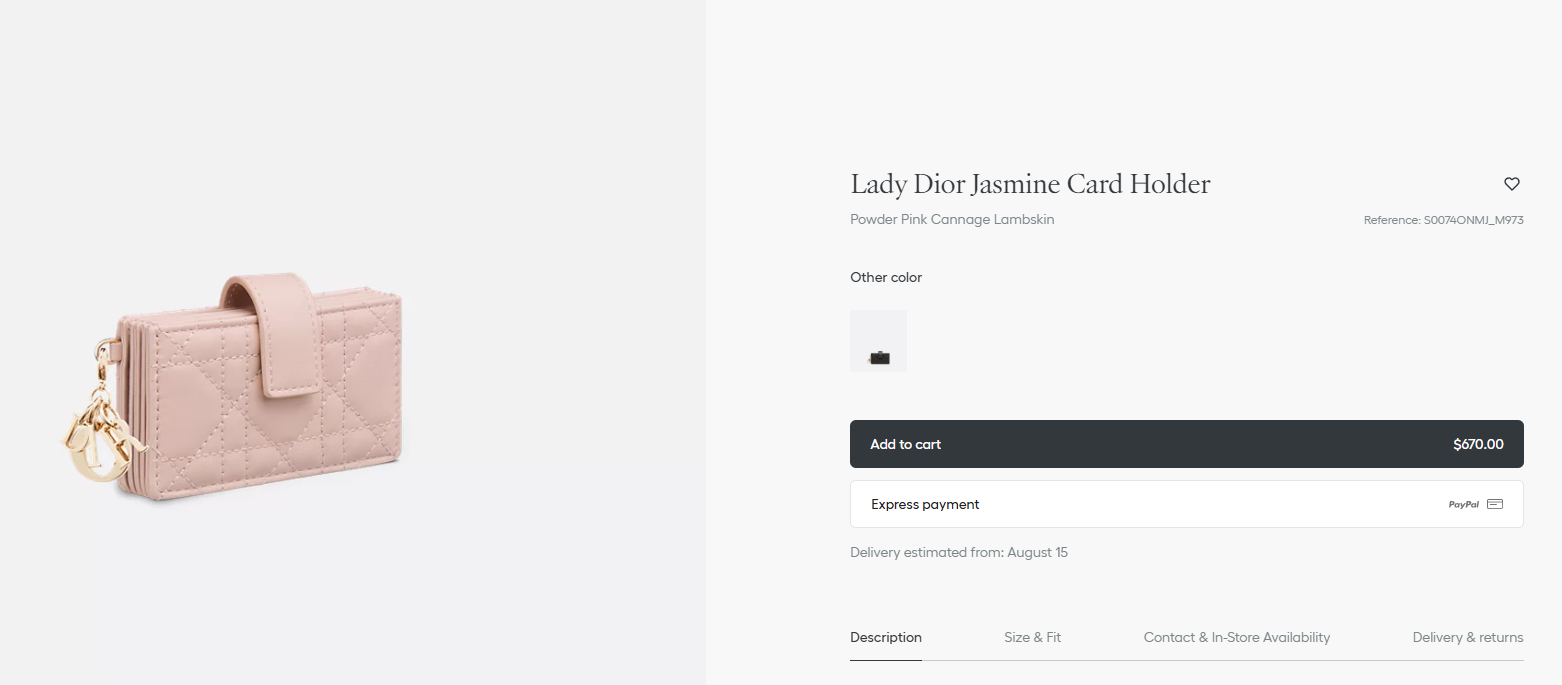The image size is (1562, 685).
Task: Open the Description tab
Action: [x=885, y=637]
